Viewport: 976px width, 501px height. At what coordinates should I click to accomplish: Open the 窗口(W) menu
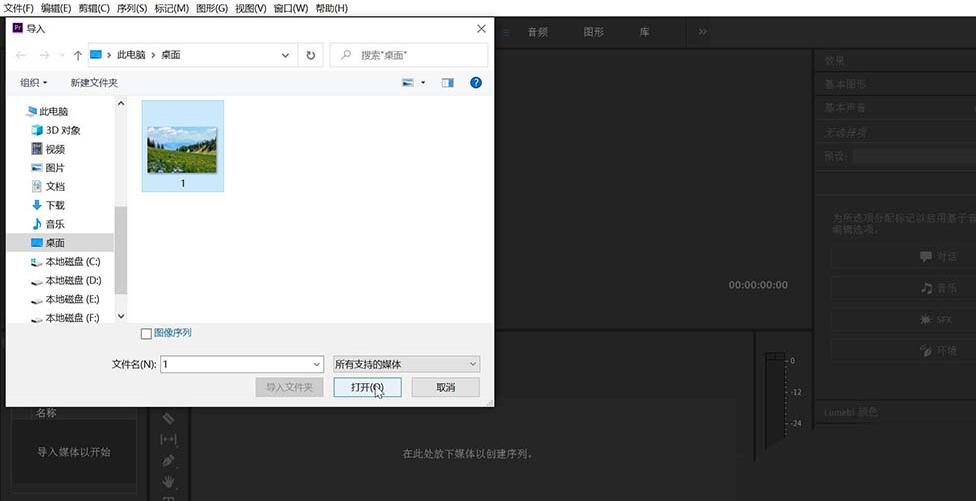pyautogui.click(x=291, y=8)
